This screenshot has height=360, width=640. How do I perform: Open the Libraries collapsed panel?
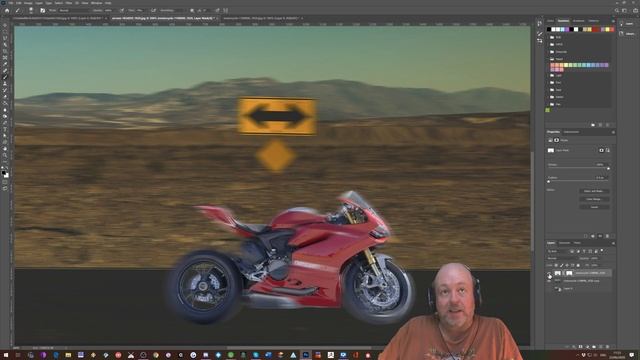point(628,33)
